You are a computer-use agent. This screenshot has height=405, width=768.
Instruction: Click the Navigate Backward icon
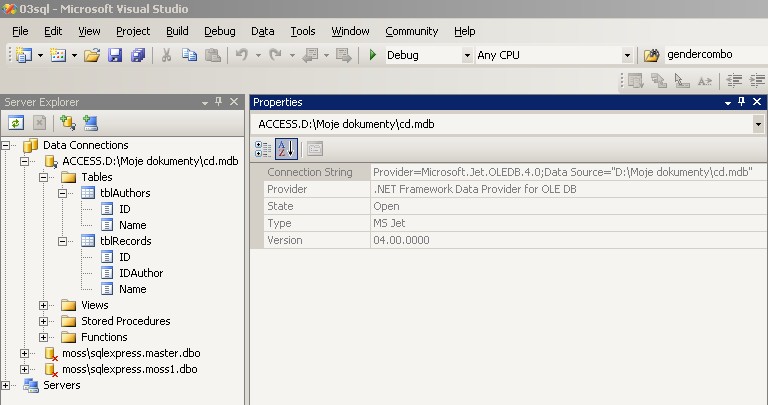[310, 55]
